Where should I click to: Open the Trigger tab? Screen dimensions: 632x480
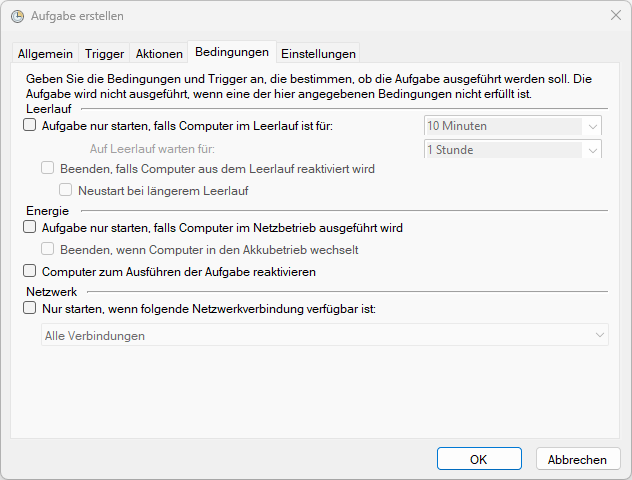click(x=104, y=54)
